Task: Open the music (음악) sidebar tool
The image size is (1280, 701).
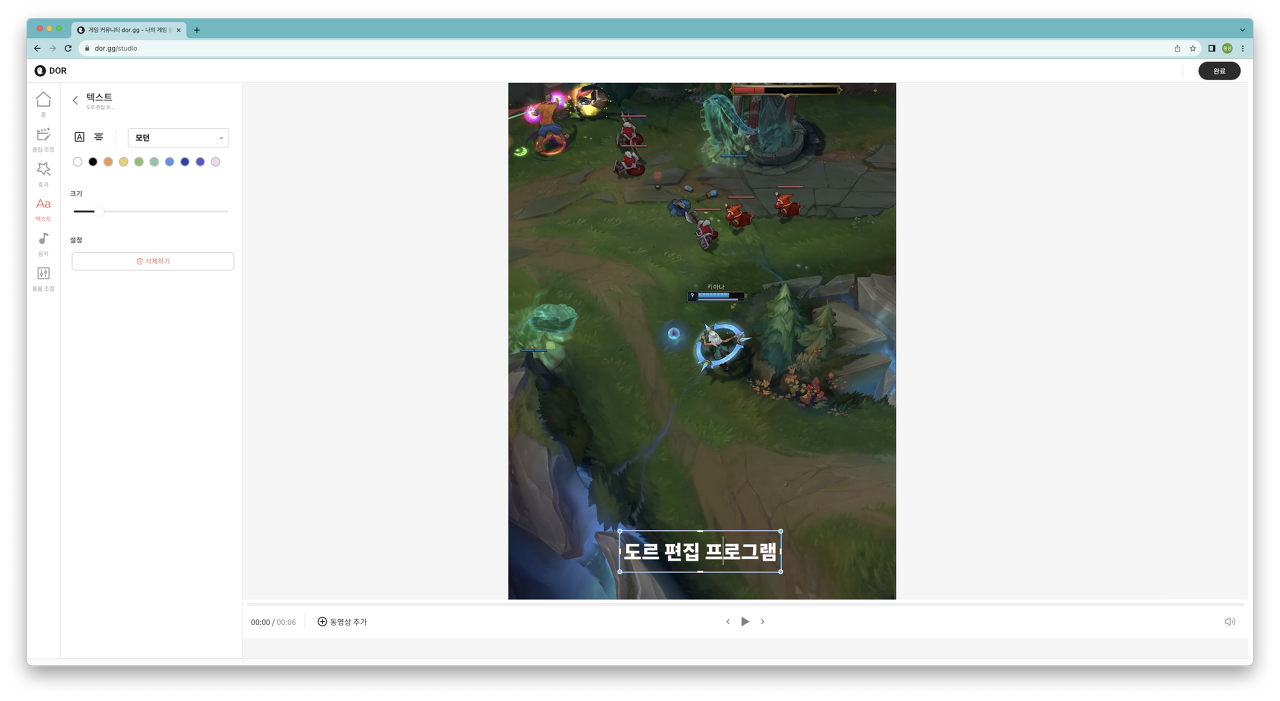Action: (43, 243)
